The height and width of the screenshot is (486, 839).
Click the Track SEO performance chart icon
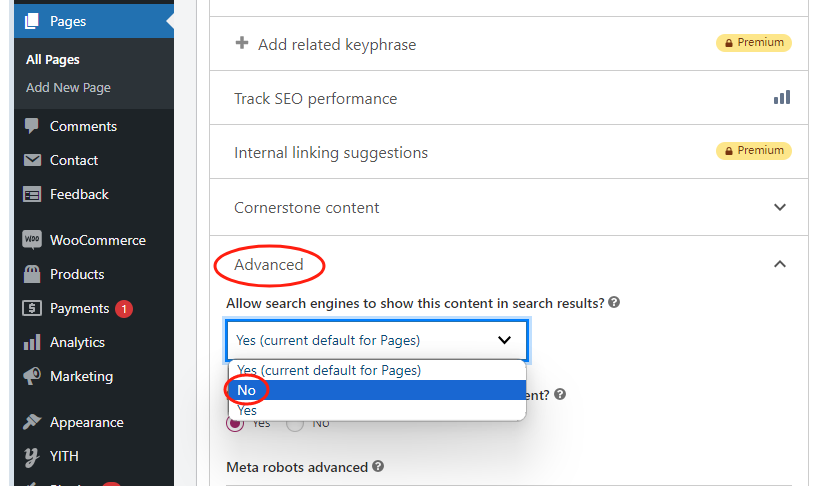pos(781,98)
